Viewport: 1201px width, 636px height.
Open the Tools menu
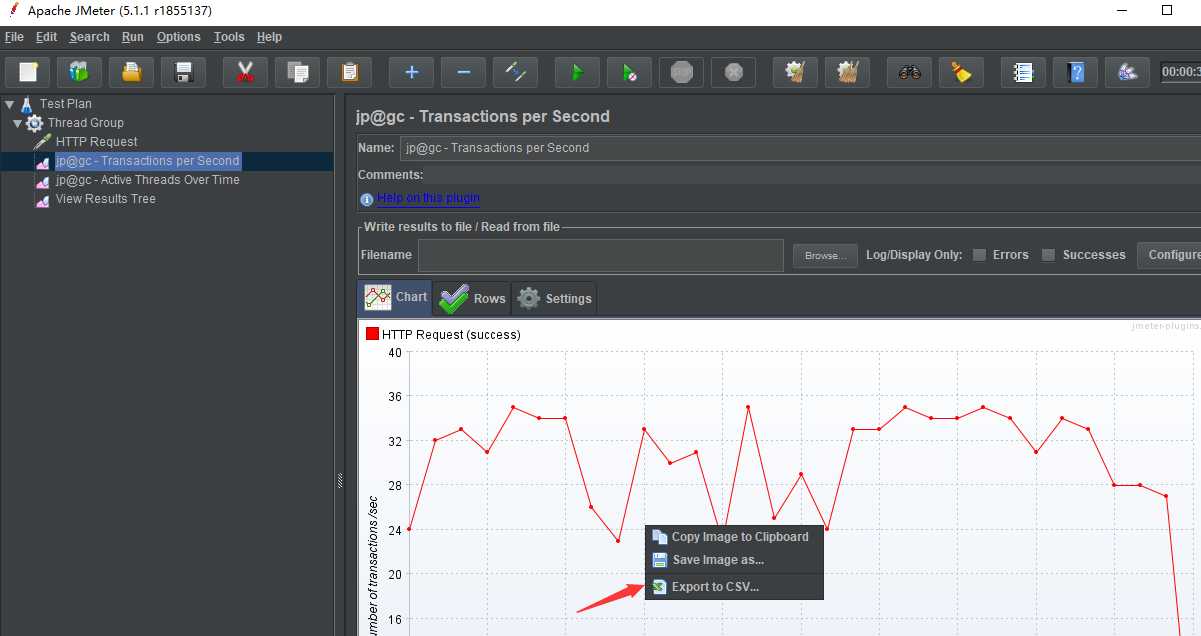click(x=229, y=37)
